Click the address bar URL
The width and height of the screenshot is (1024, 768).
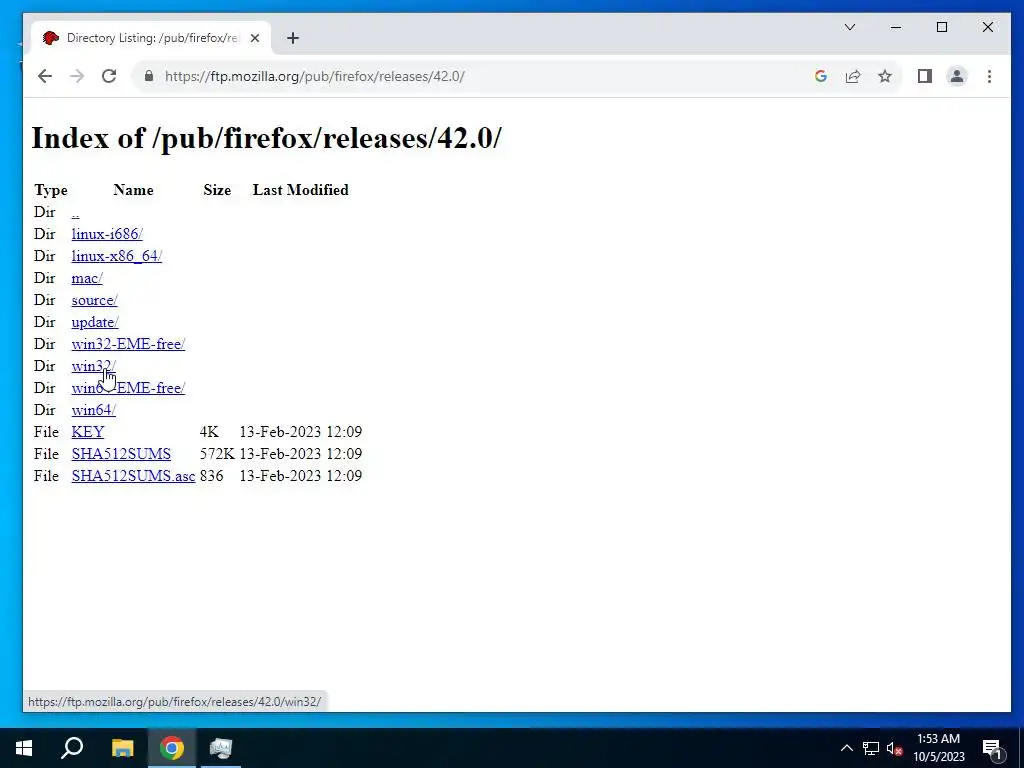point(315,76)
